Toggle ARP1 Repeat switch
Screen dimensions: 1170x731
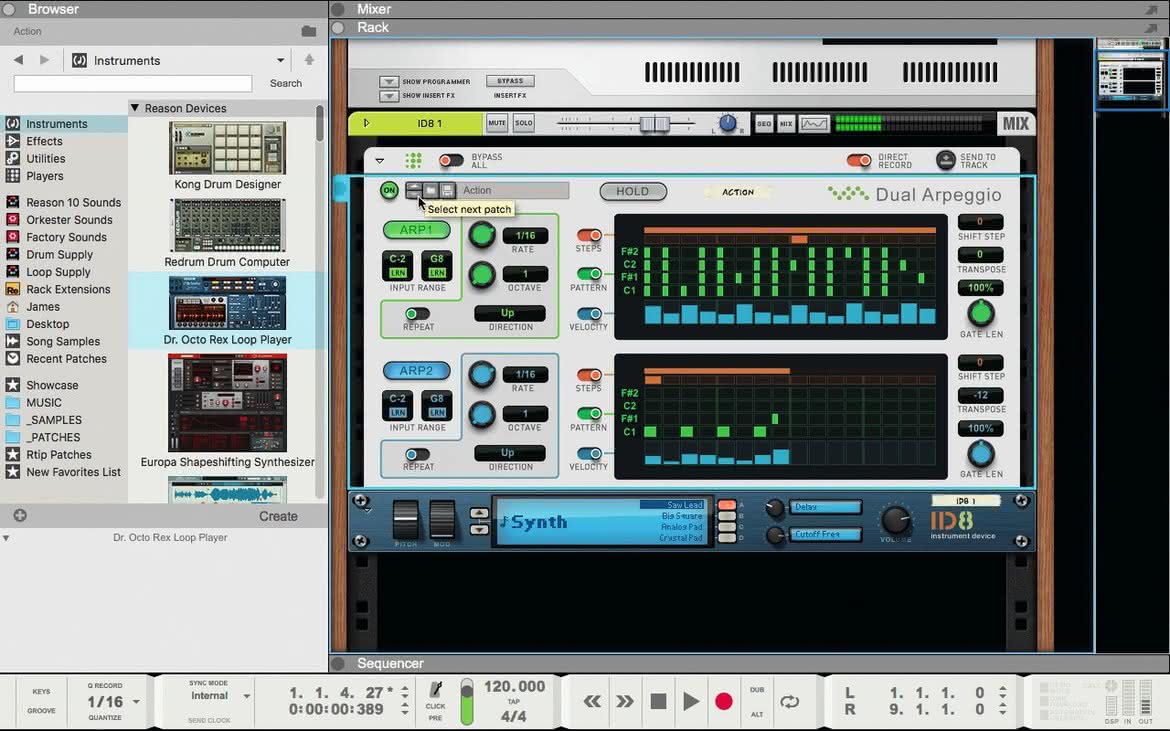click(x=417, y=314)
